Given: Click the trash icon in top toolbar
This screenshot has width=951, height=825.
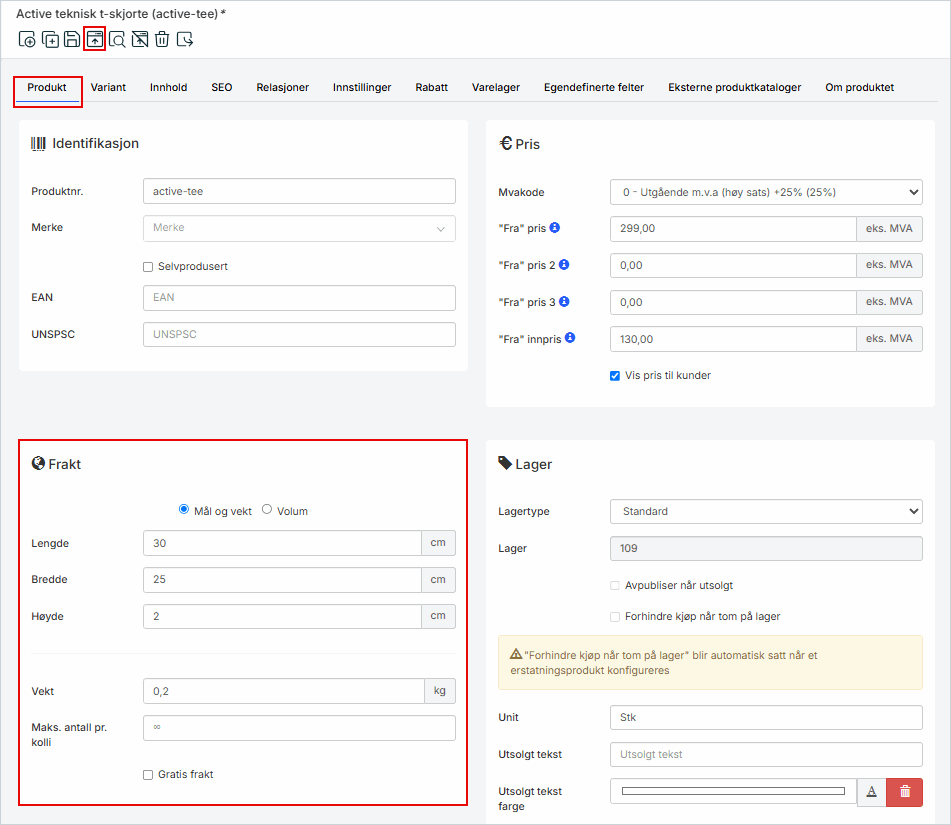Looking at the screenshot, I should pos(162,40).
